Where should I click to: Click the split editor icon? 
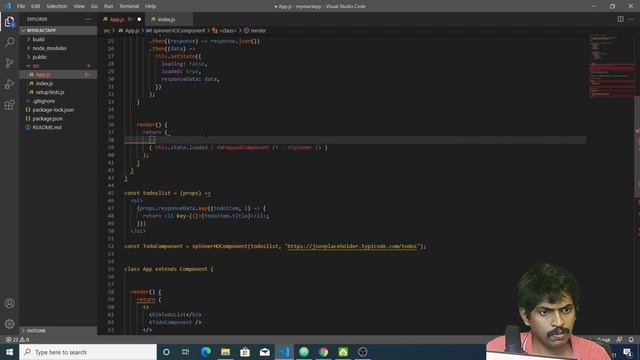point(620,19)
